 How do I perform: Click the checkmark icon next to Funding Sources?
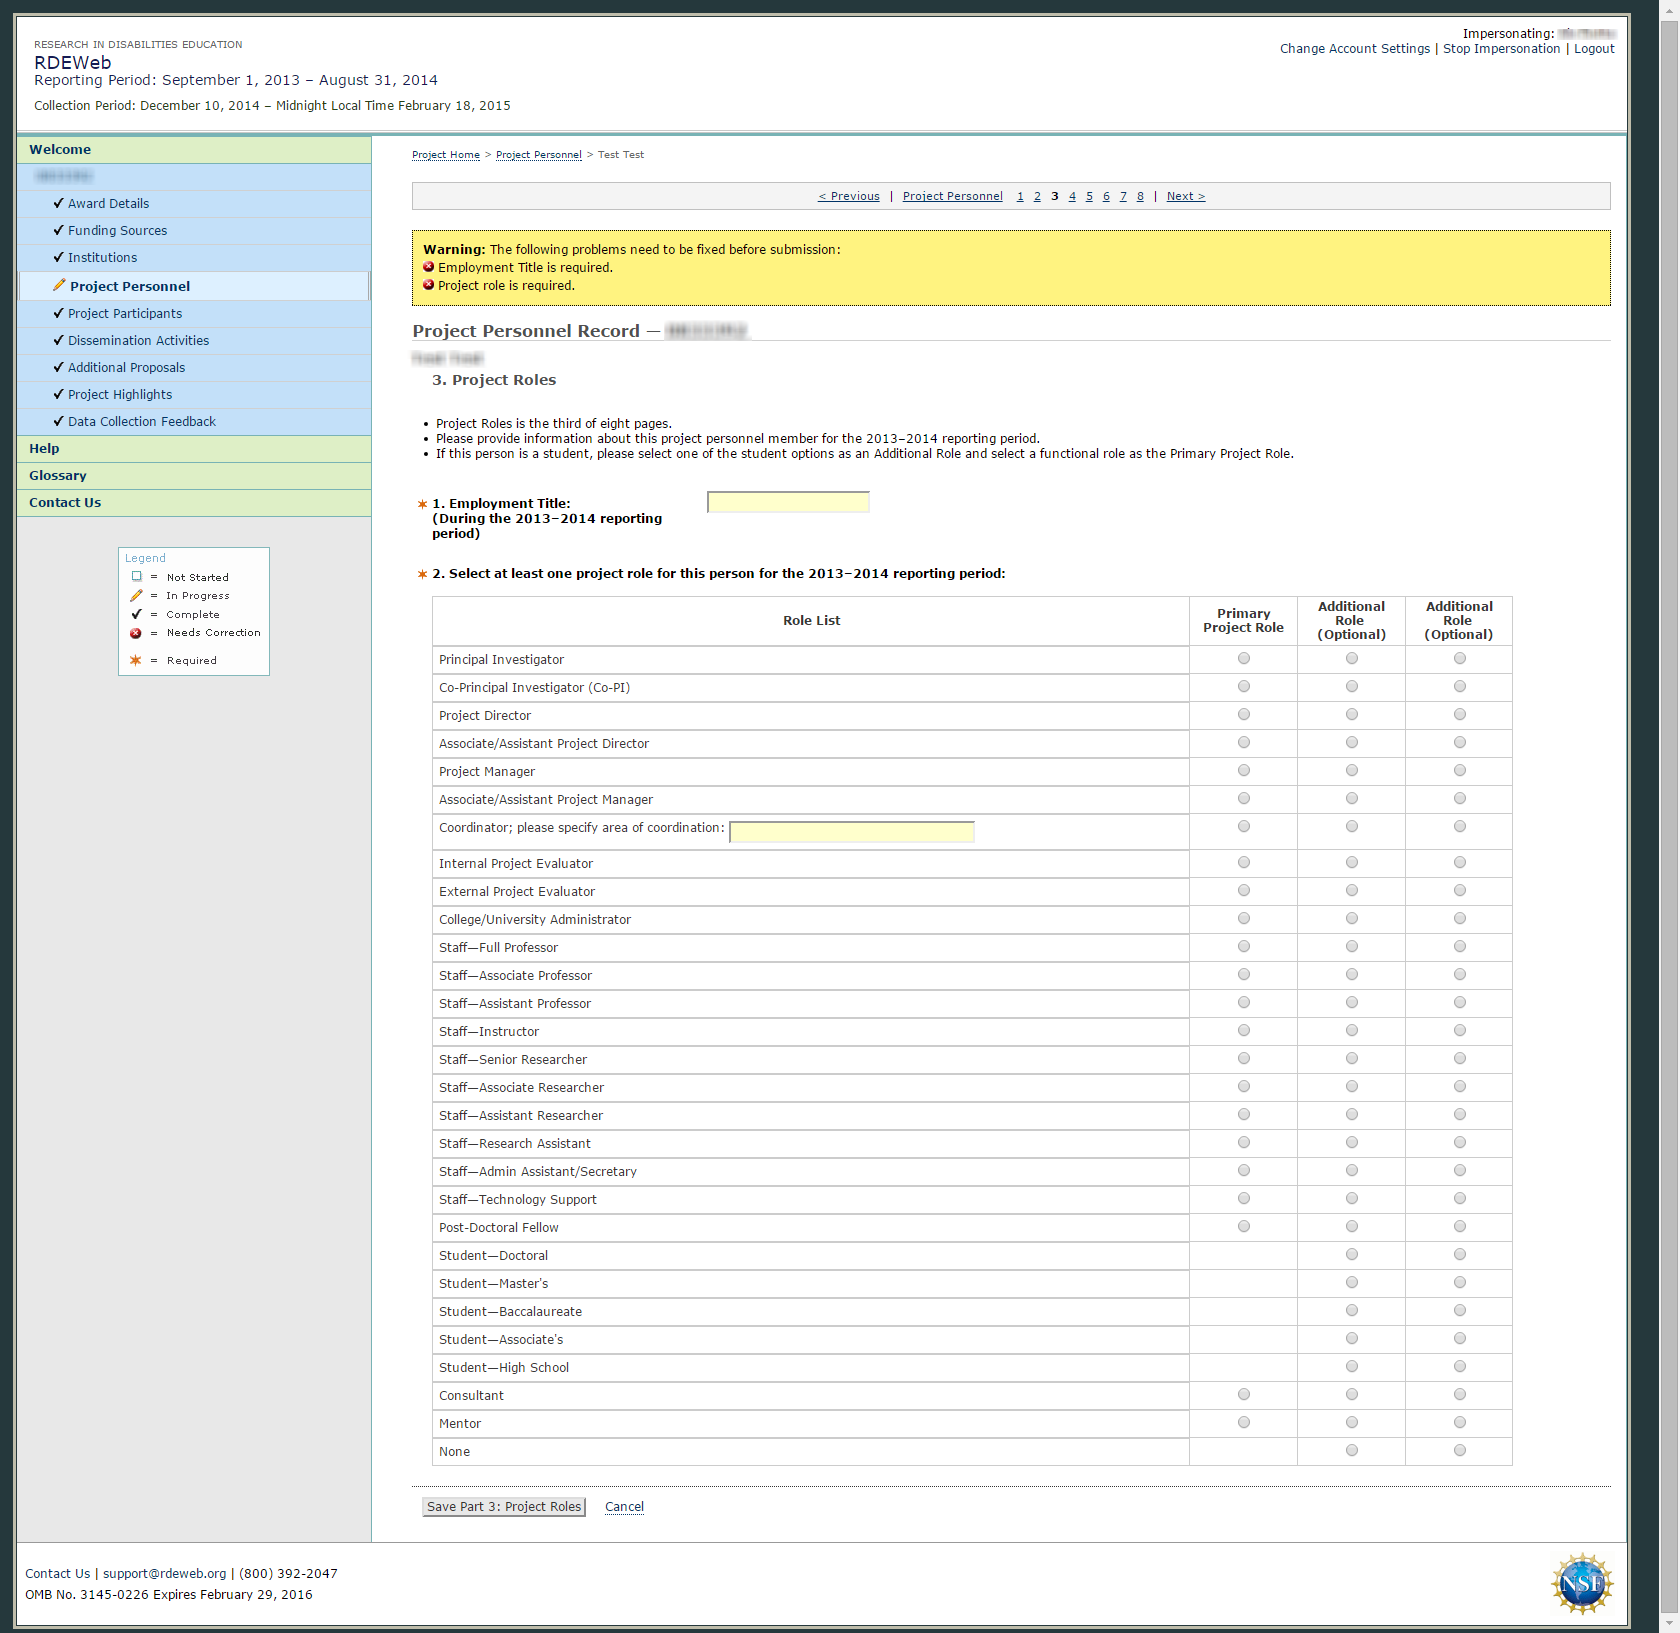point(58,230)
